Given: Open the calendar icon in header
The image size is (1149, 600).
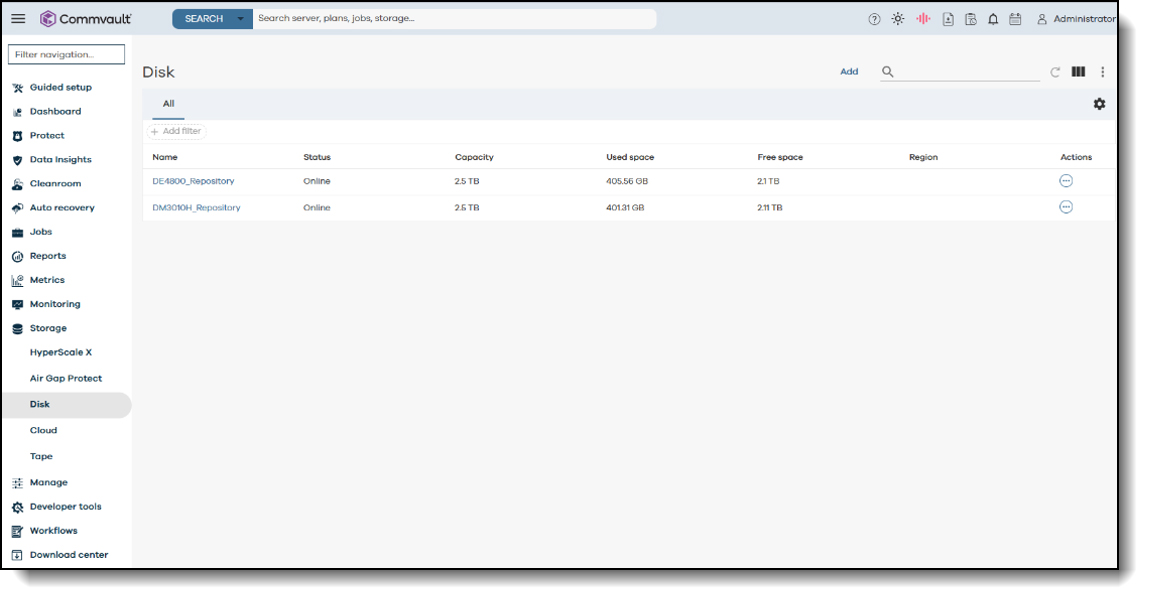Looking at the screenshot, I should click(x=1015, y=19).
